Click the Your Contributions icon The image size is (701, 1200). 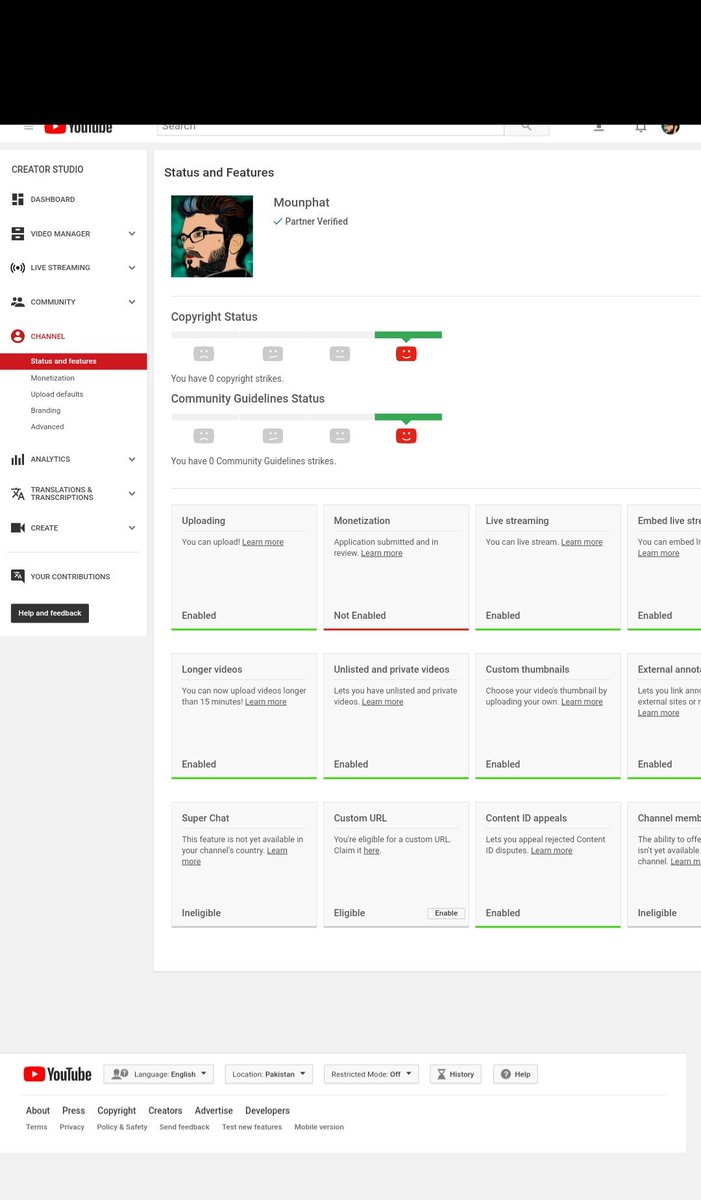click(x=17, y=576)
